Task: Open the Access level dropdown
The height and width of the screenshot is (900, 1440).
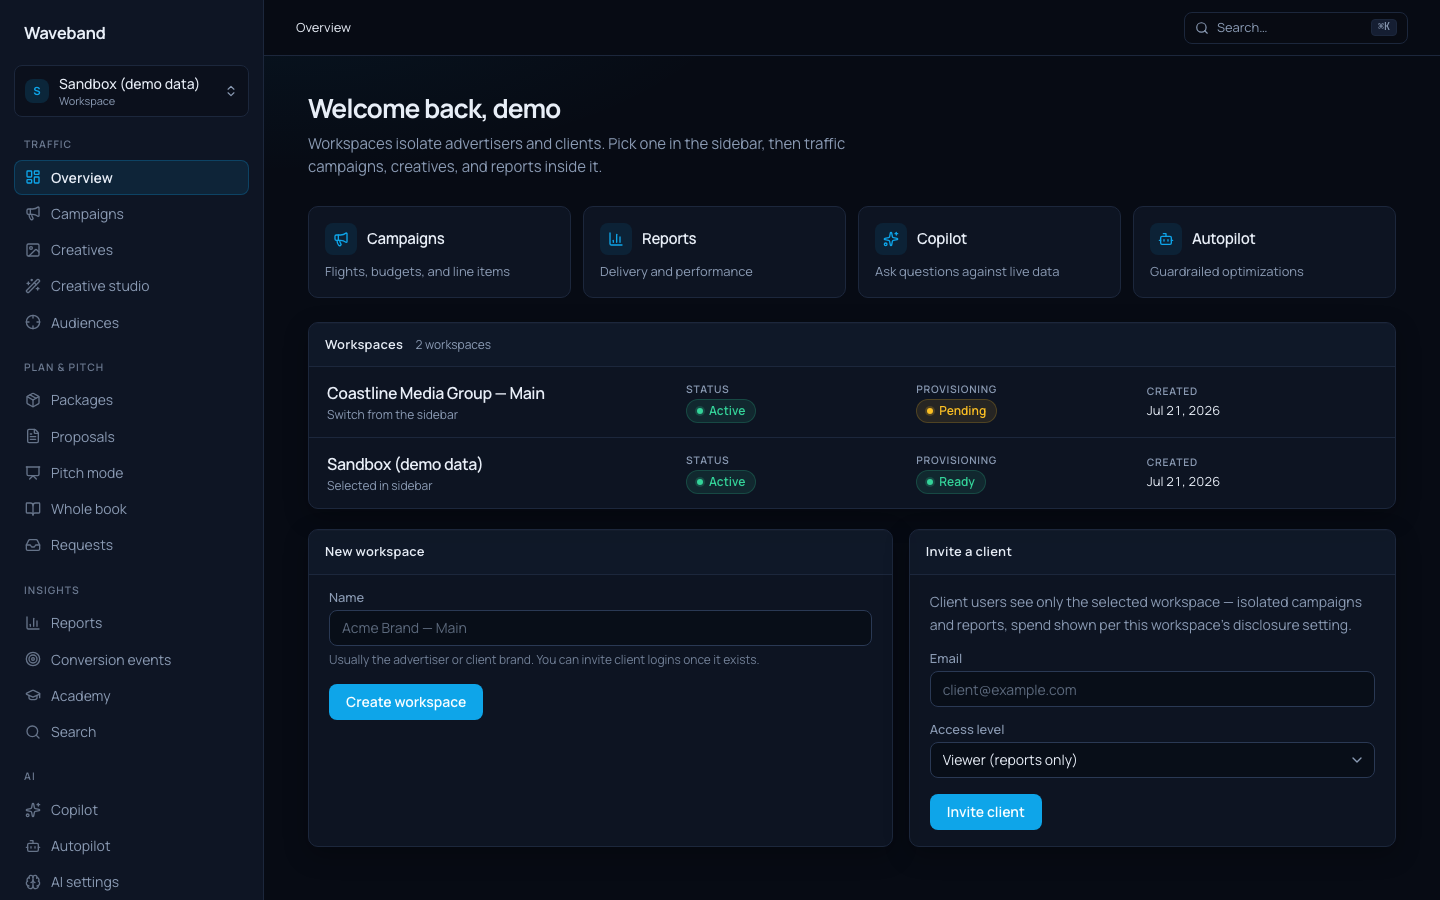Action: 1152,760
